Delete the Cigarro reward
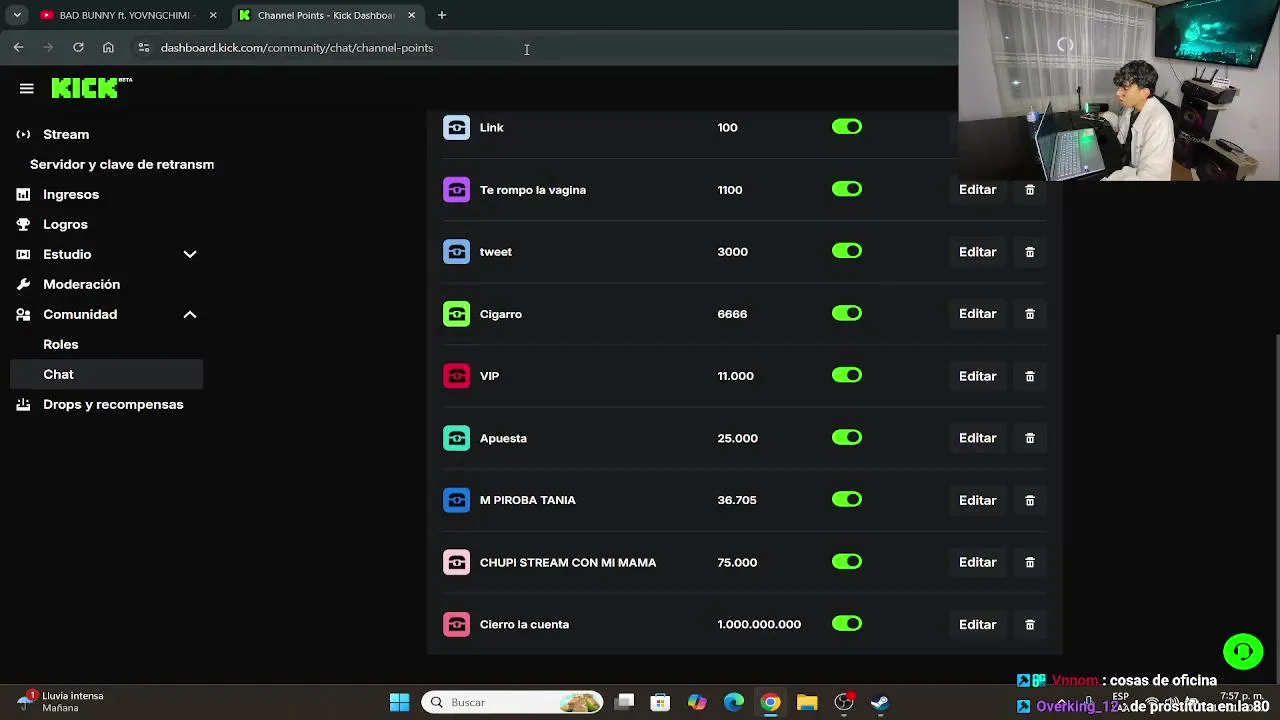Image resolution: width=1280 pixels, height=720 pixels. click(x=1029, y=314)
